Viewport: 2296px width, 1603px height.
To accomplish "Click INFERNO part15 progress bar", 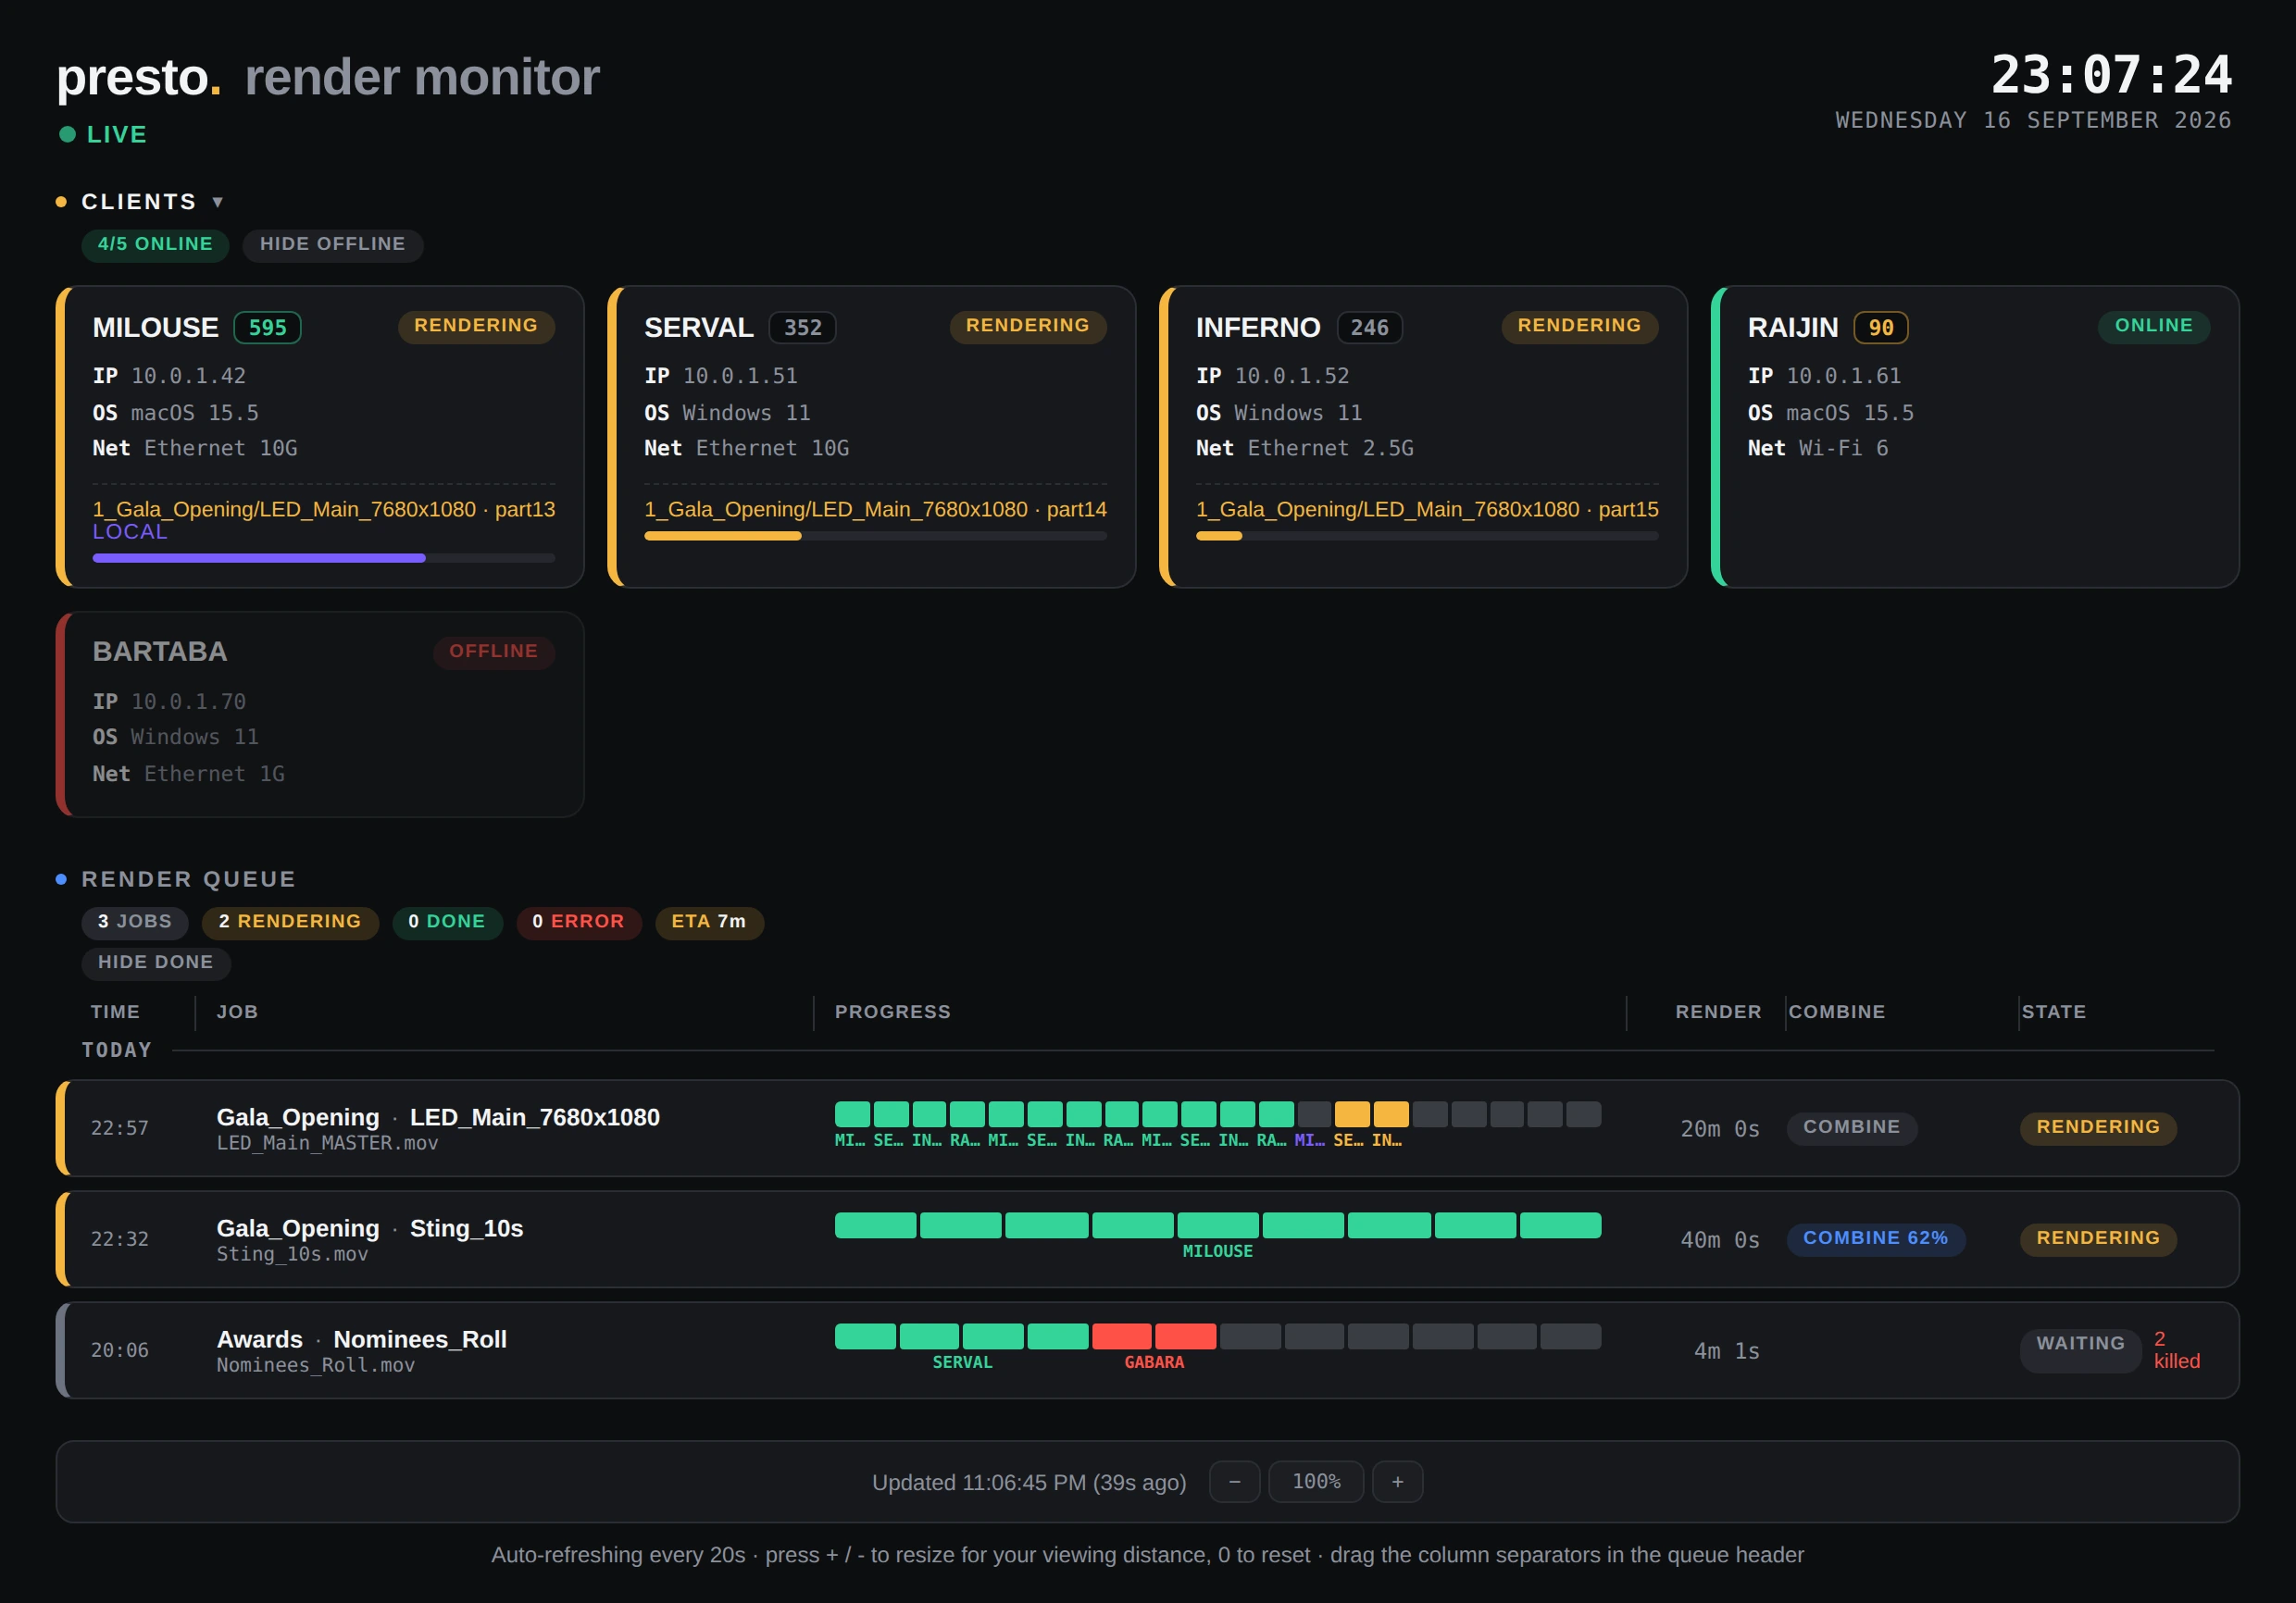I will pyautogui.click(x=1427, y=536).
